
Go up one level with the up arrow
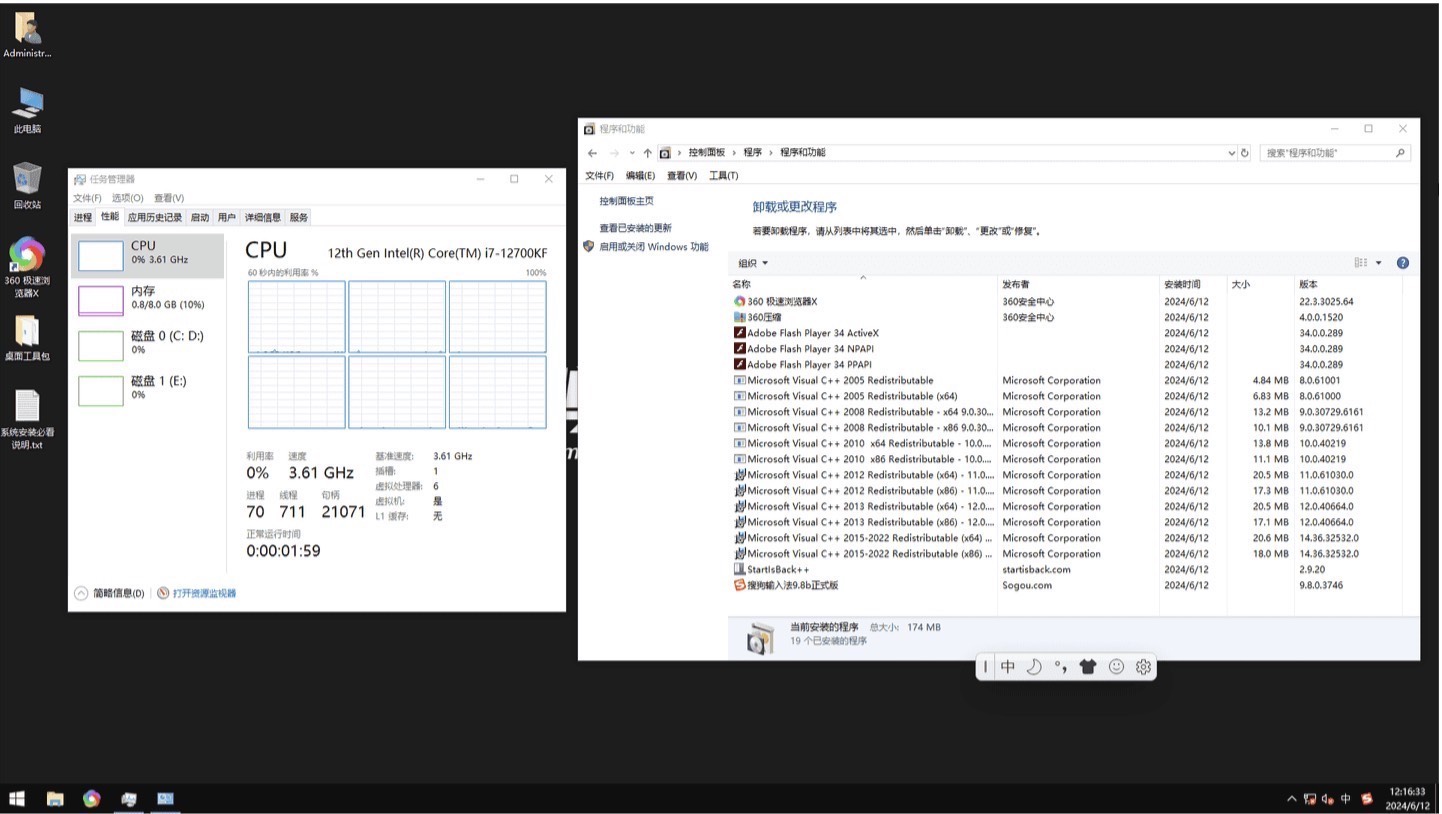click(x=647, y=153)
